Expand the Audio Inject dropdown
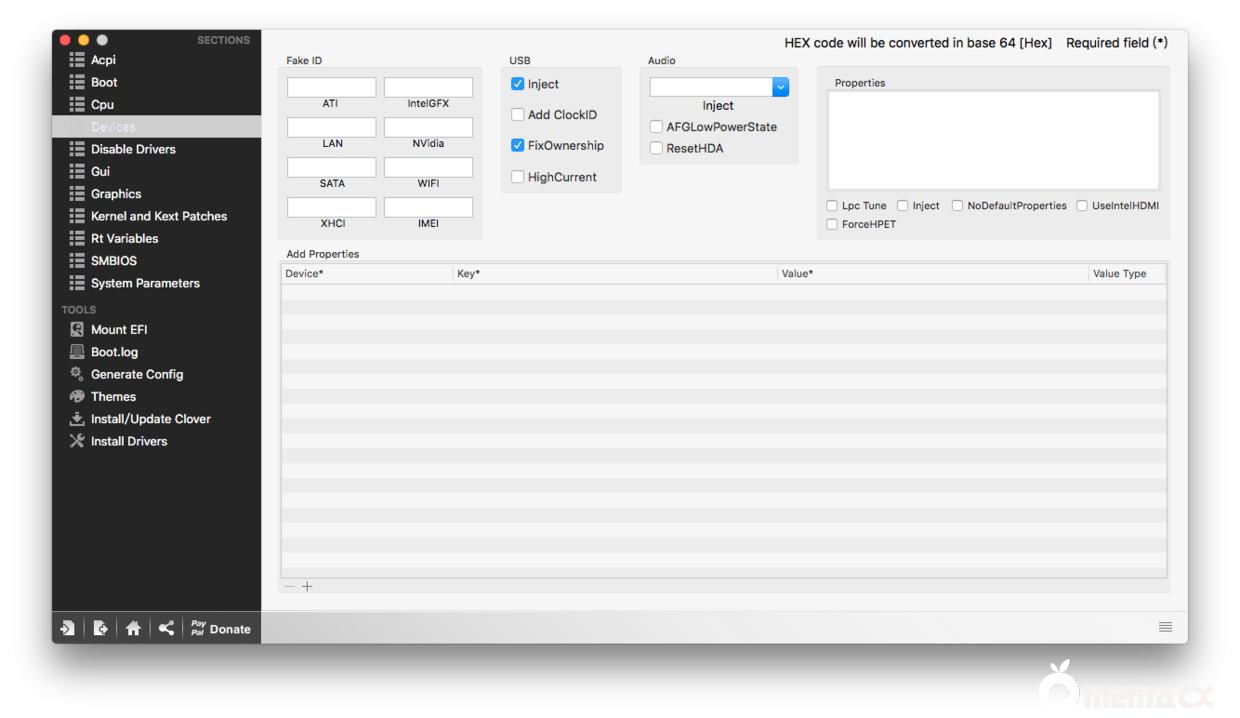 pyautogui.click(x=780, y=88)
